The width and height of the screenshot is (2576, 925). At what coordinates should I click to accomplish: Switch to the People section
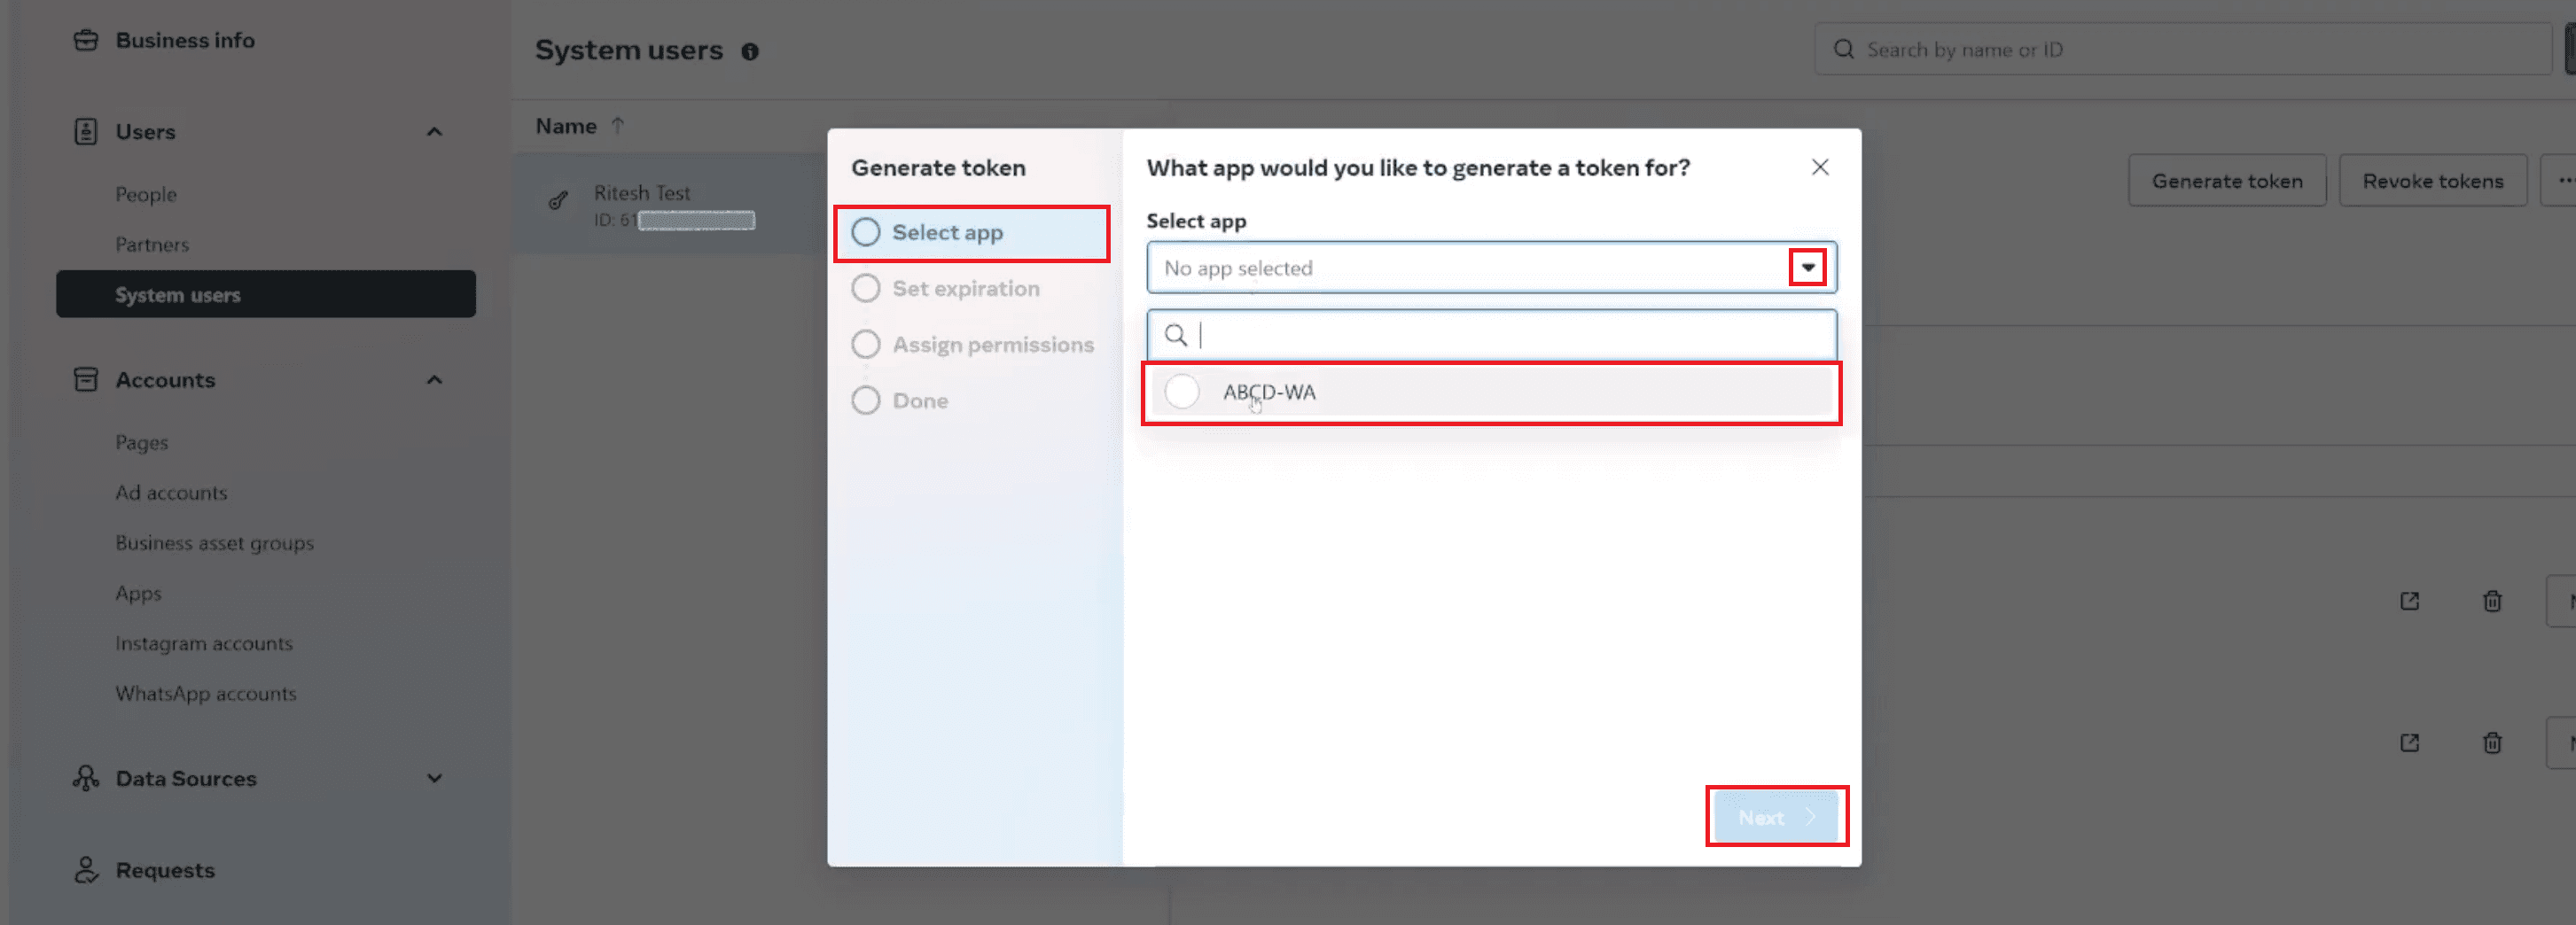click(x=146, y=194)
